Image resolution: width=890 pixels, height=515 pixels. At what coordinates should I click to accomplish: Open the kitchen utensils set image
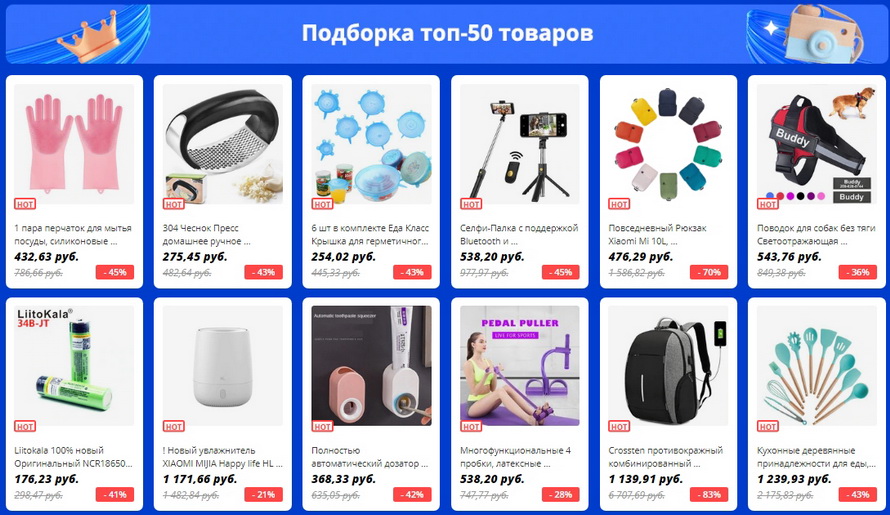(817, 366)
